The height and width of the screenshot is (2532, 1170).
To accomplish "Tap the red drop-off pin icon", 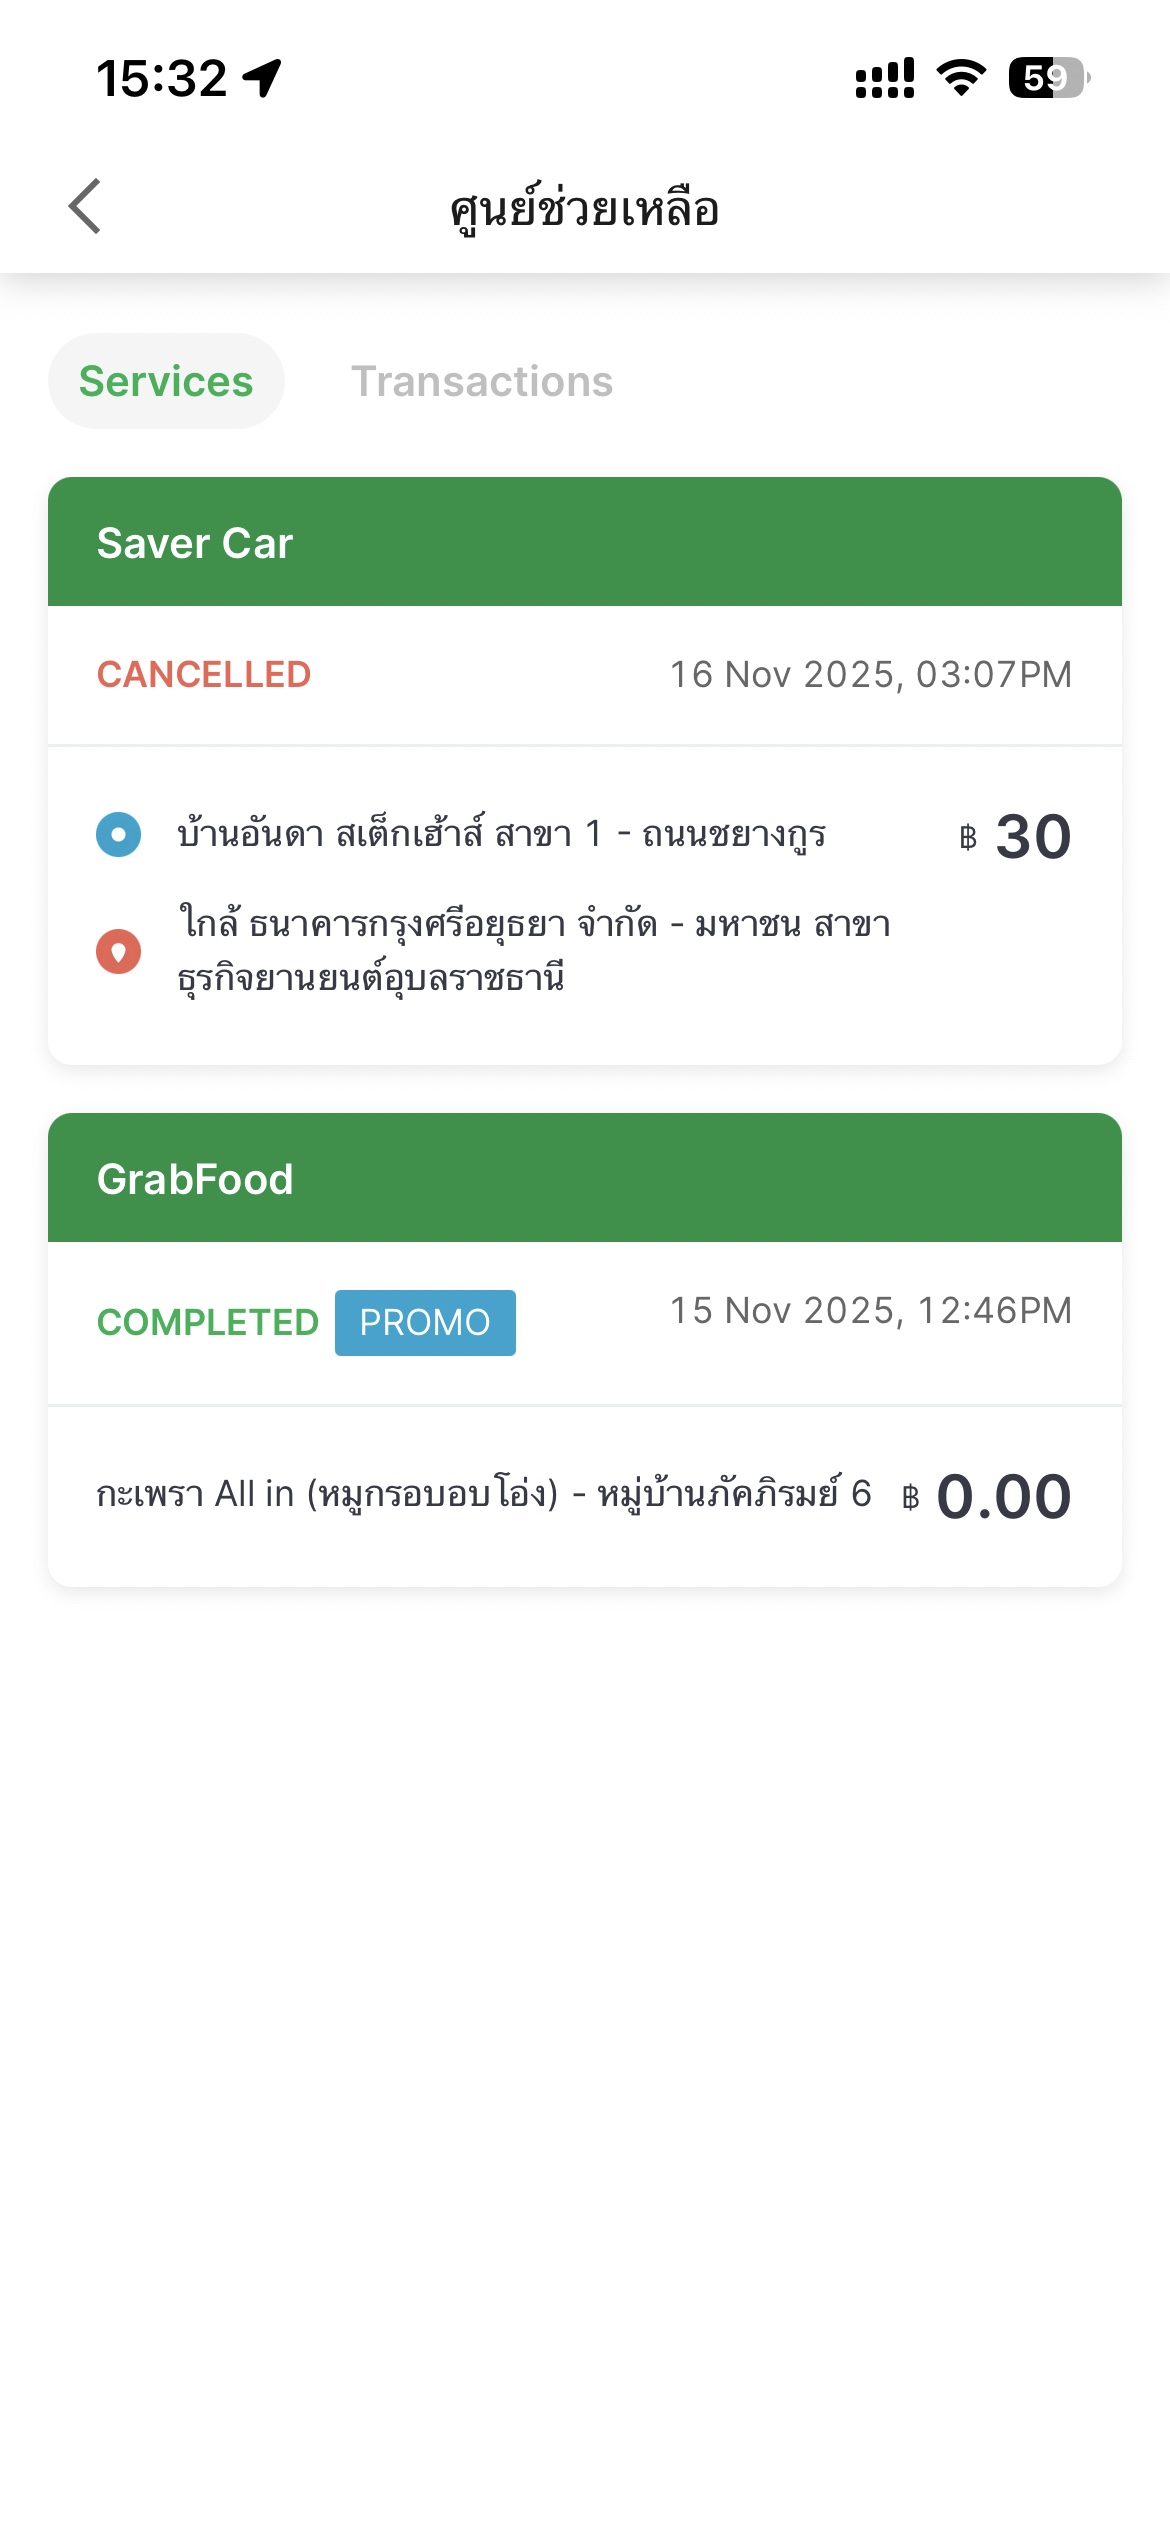I will coord(118,951).
